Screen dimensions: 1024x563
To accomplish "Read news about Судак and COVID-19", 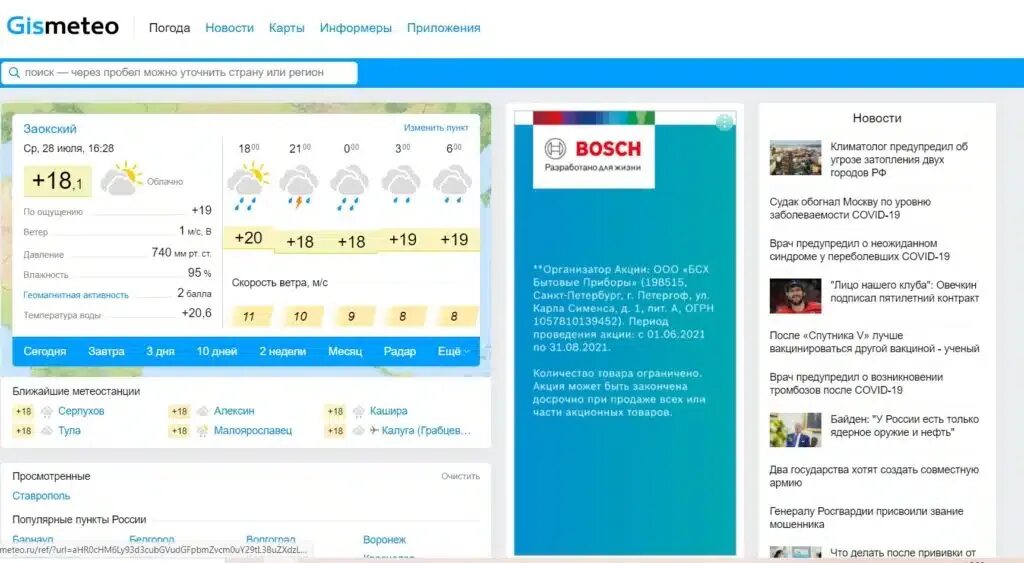I will coord(850,208).
